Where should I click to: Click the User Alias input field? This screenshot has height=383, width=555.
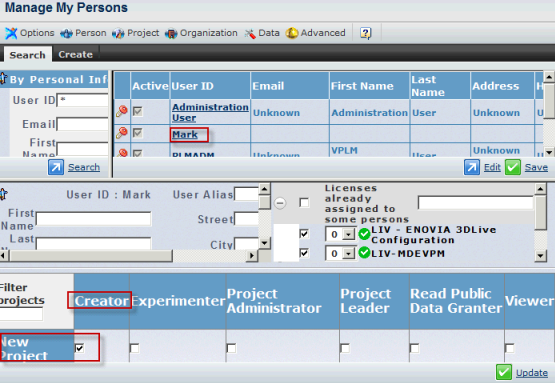tap(246, 194)
